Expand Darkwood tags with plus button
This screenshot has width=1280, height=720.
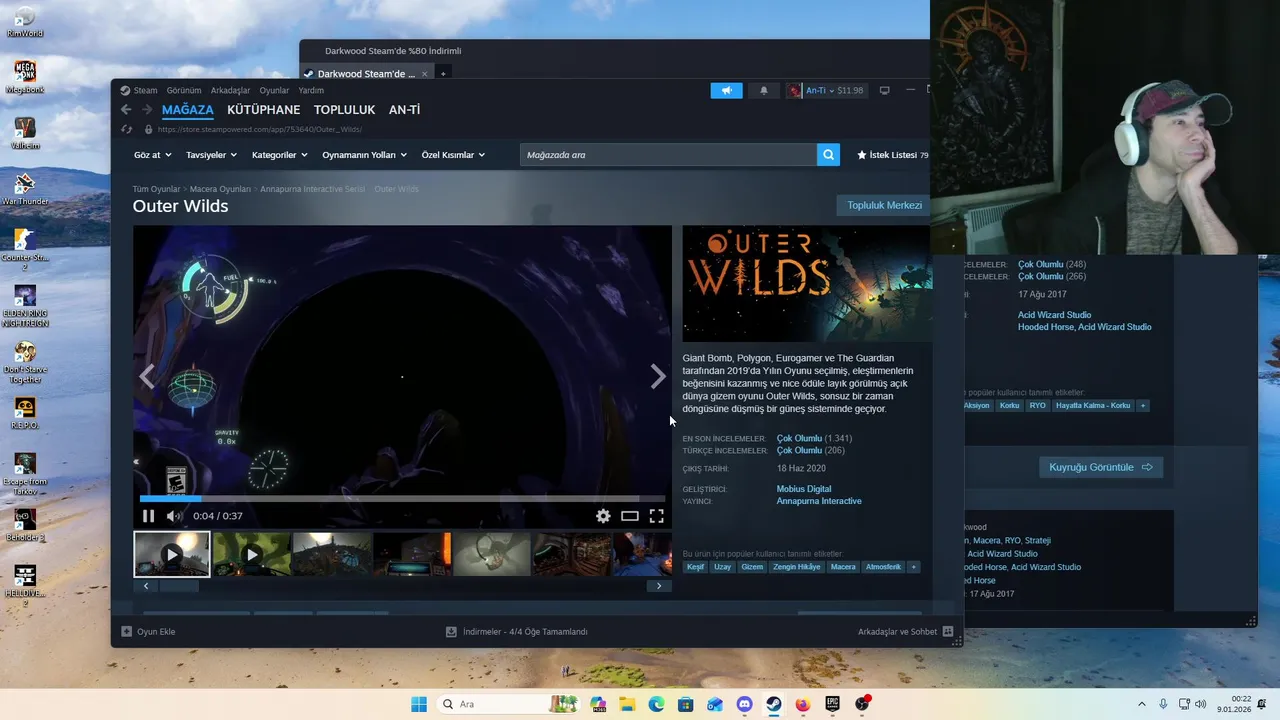click(1143, 405)
